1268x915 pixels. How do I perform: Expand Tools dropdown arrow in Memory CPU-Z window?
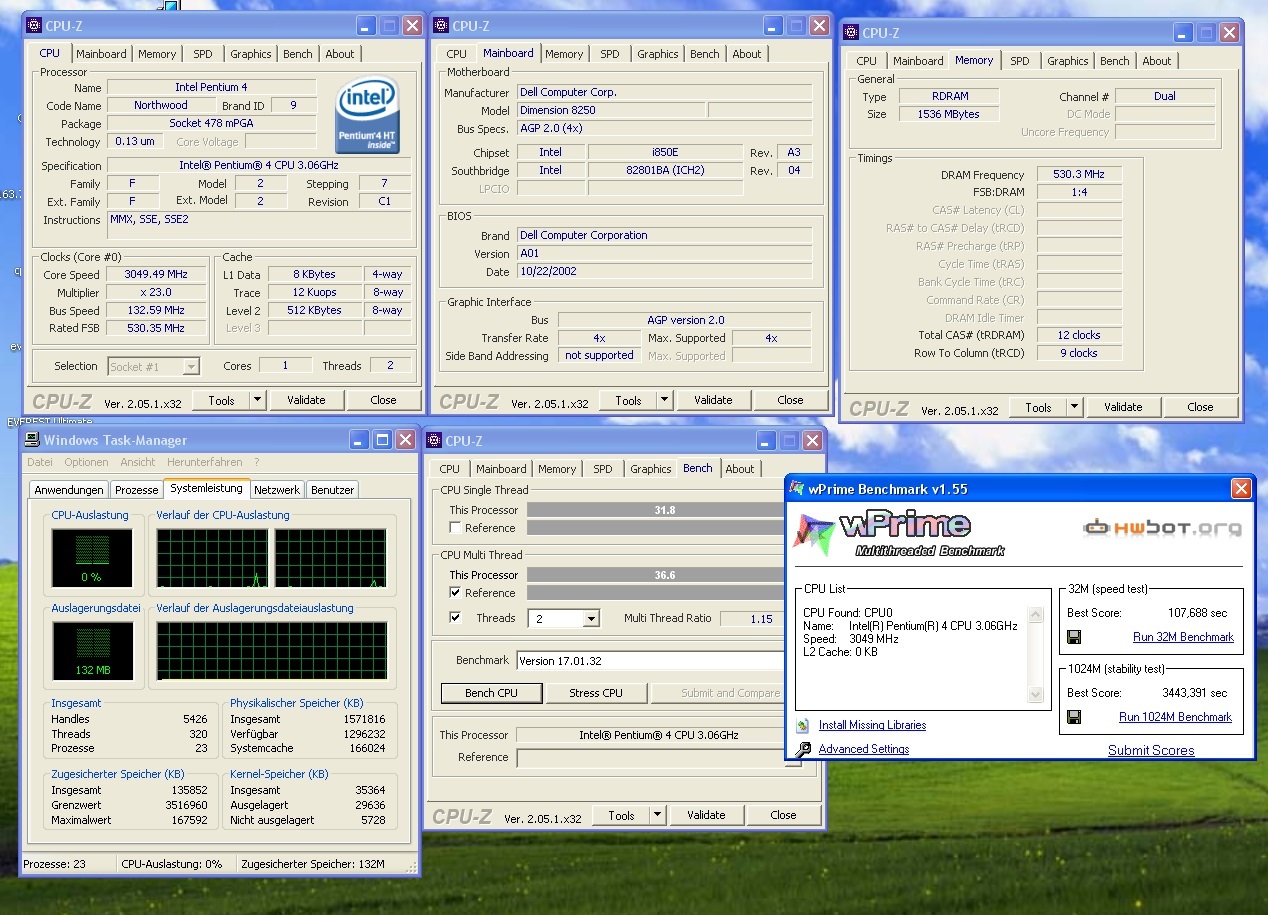point(1074,407)
